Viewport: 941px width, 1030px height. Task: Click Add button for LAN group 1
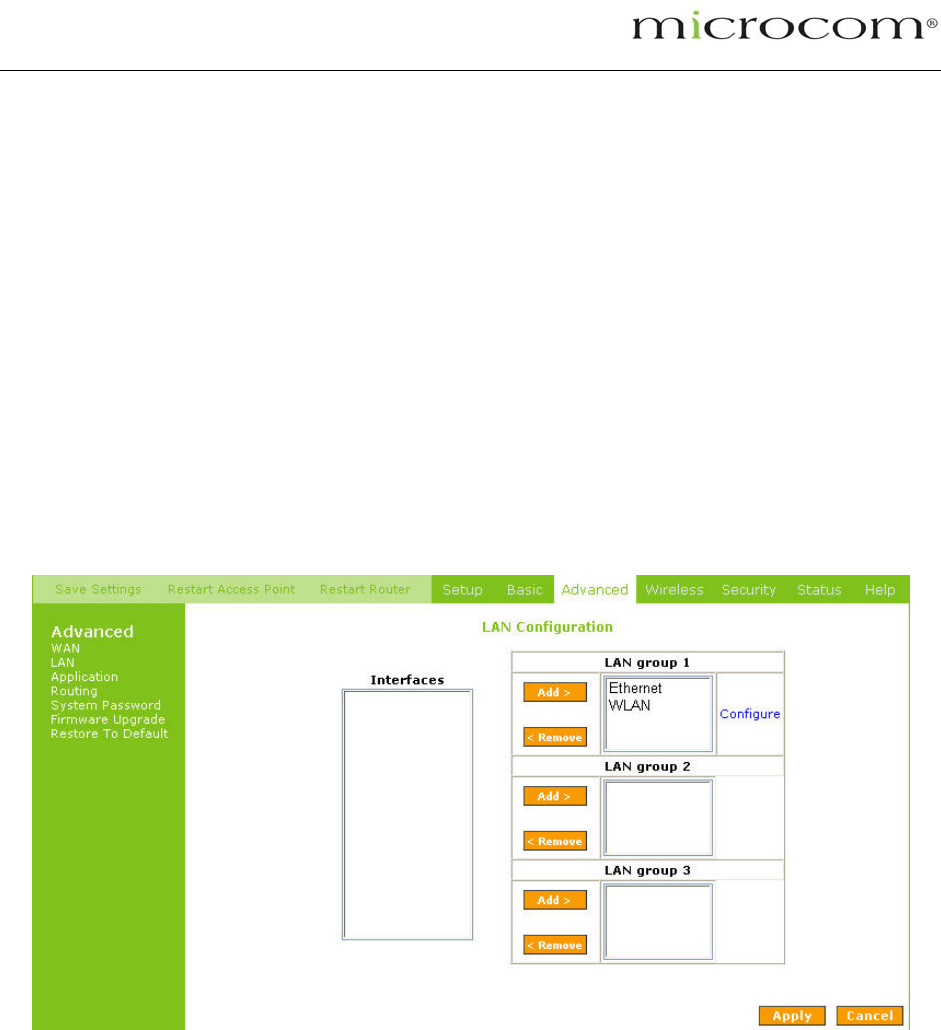tap(554, 693)
